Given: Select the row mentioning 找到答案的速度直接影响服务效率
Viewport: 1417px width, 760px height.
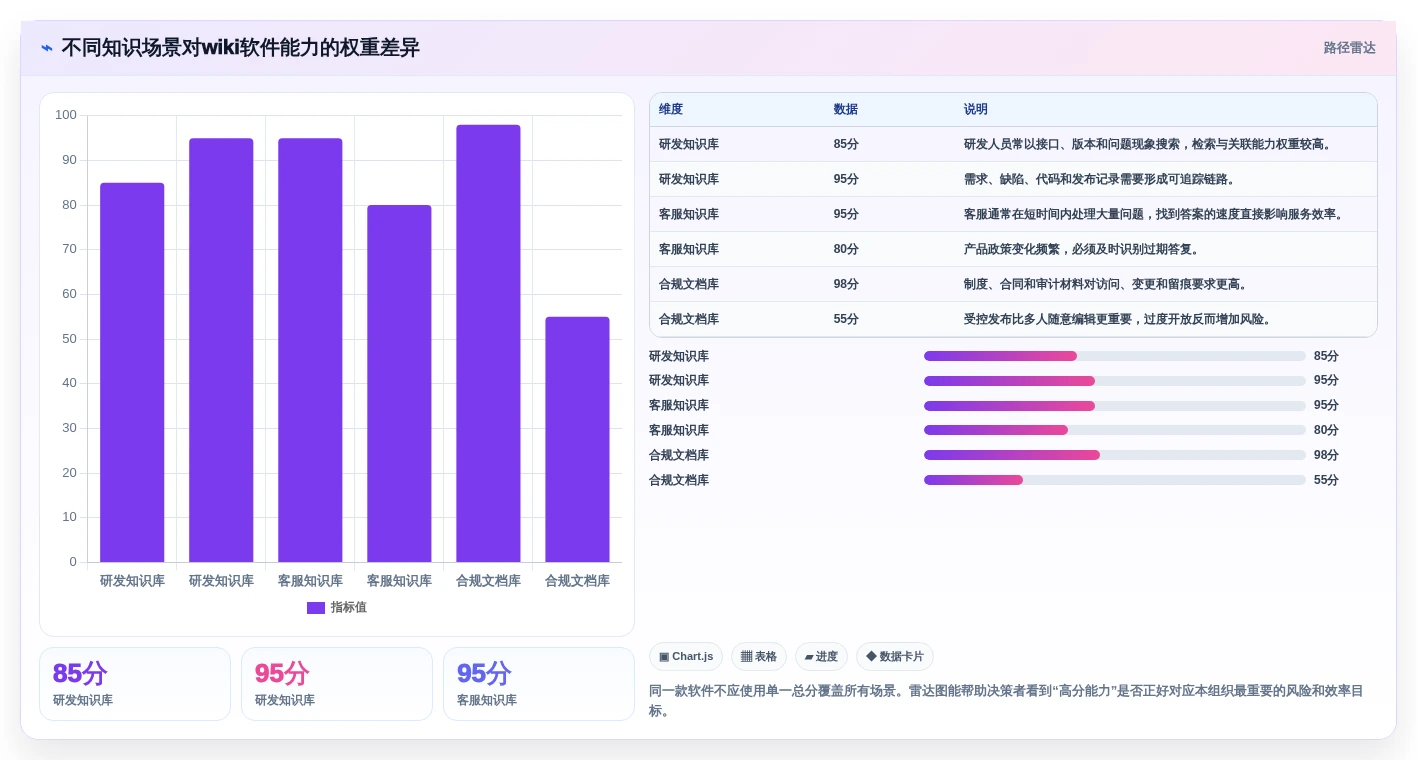Looking at the screenshot, I should pos(1013,214).
